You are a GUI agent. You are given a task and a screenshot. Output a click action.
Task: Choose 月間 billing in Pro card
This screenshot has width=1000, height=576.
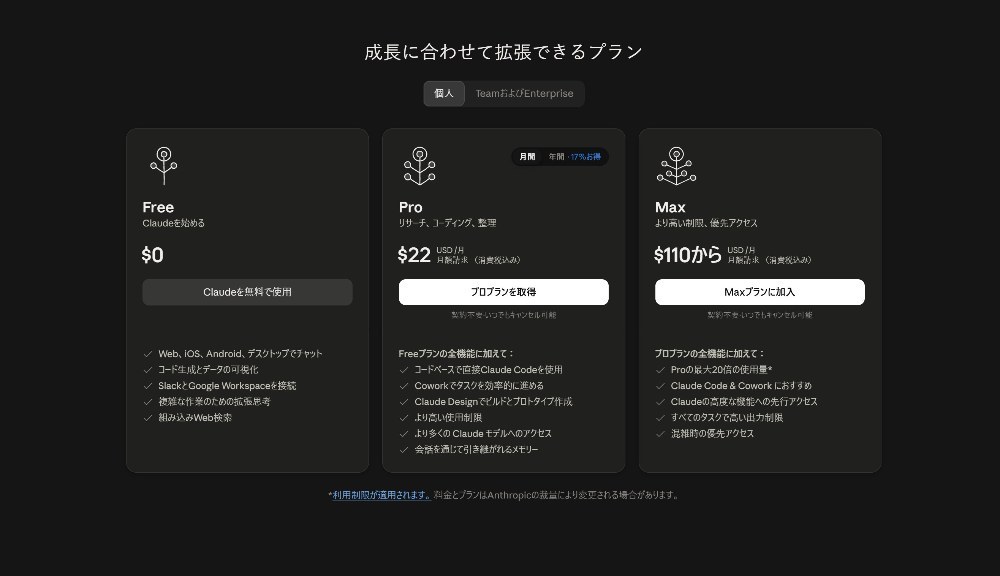(527, 157)
